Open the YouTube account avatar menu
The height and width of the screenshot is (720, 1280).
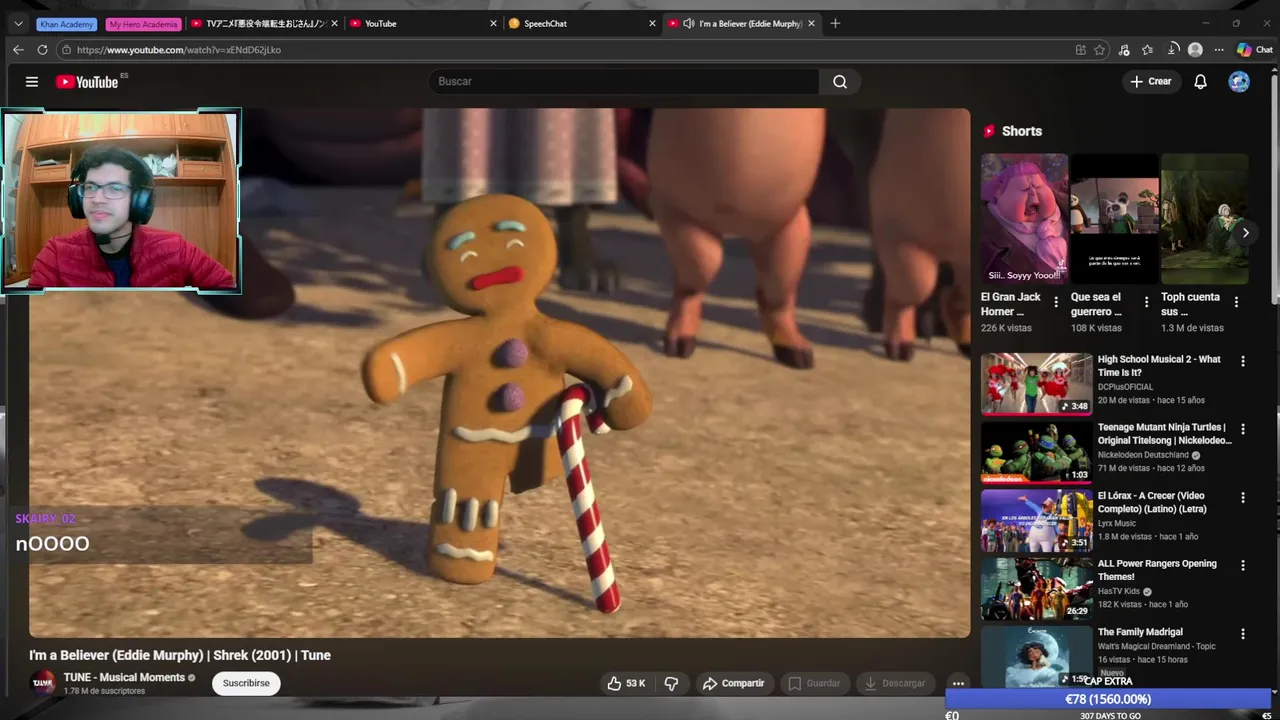(x=1239, y=82)
